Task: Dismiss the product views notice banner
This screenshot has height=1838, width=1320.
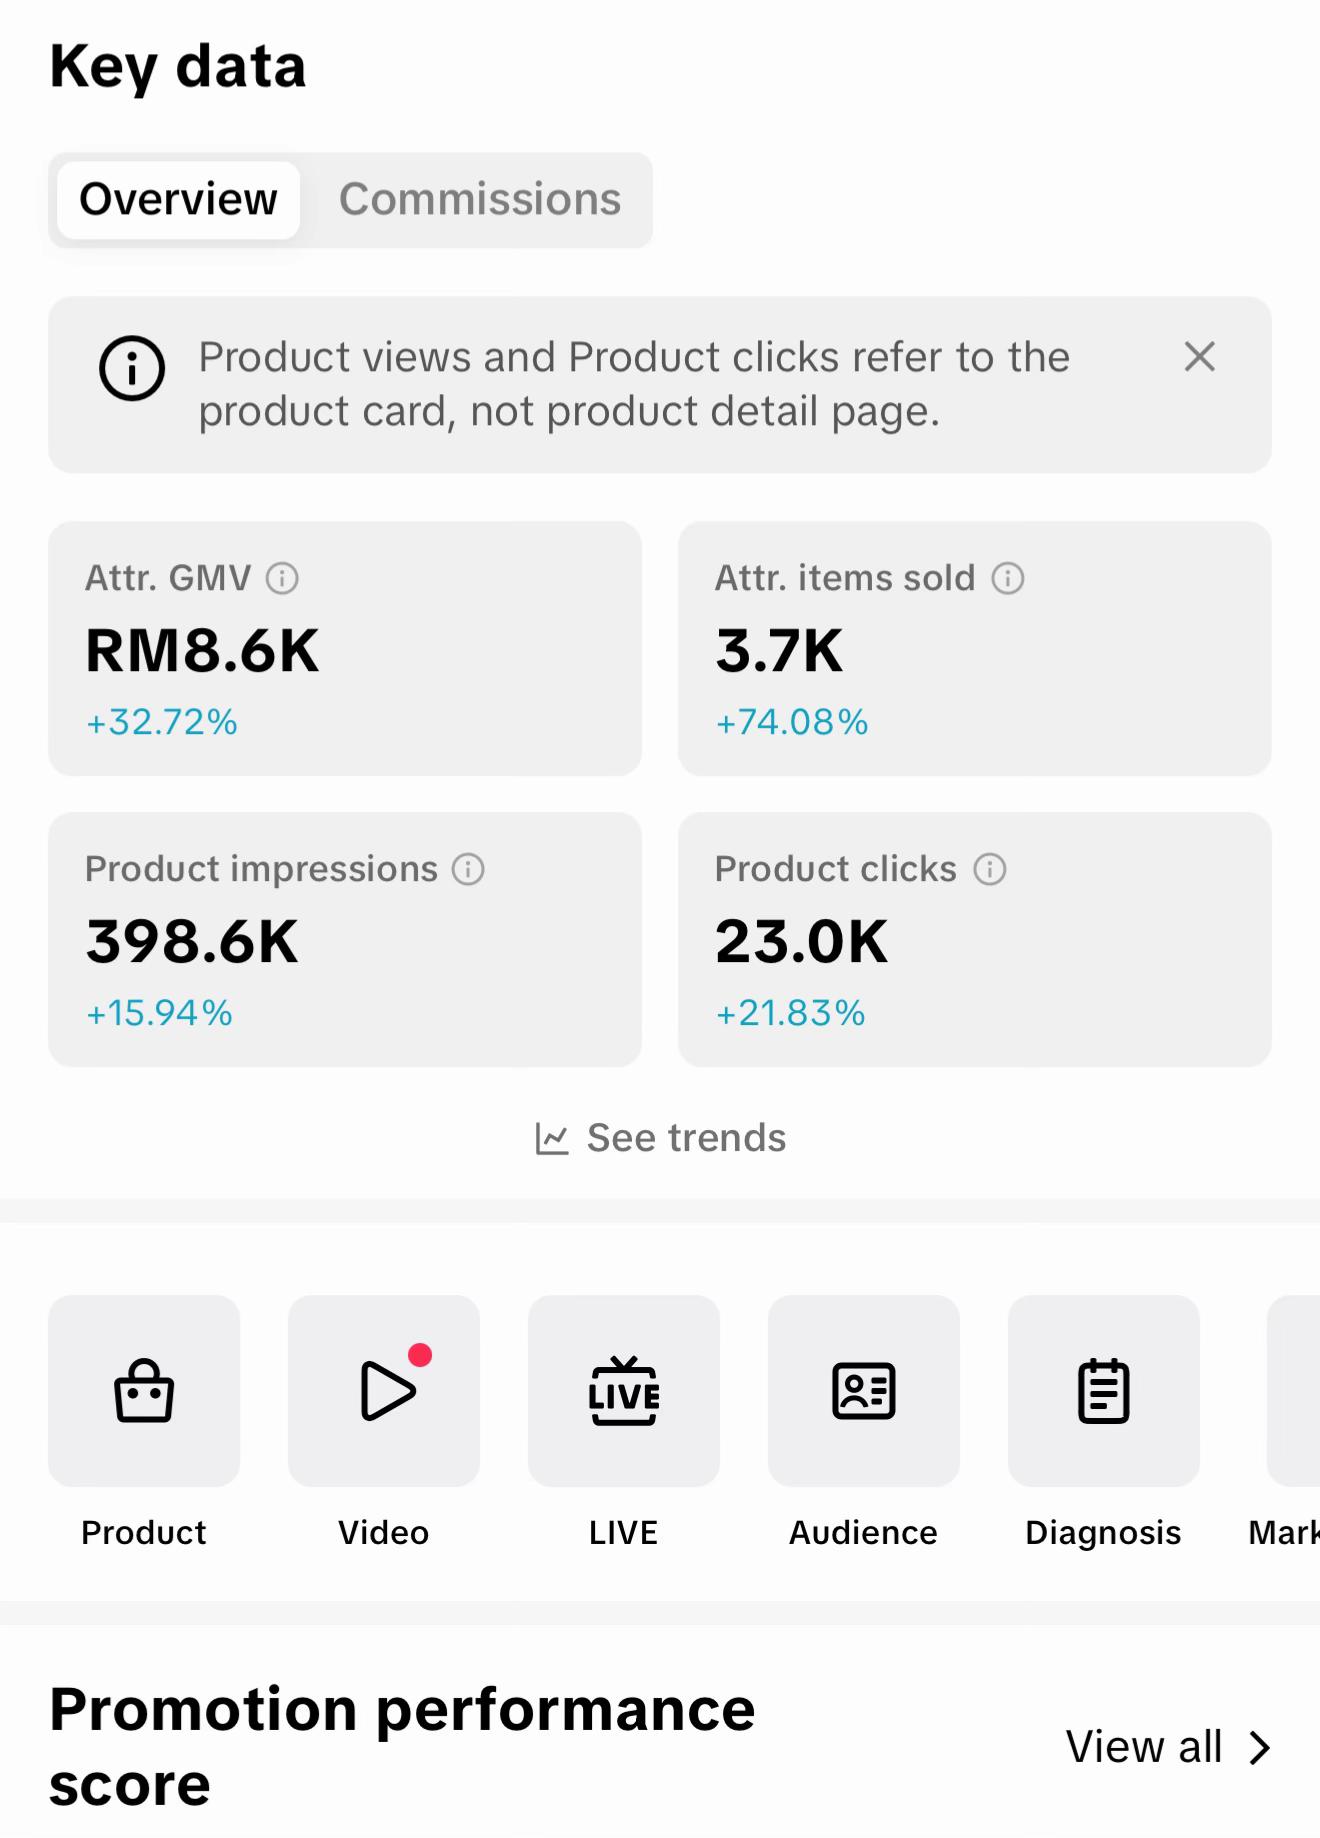Action: point(1200,357)
